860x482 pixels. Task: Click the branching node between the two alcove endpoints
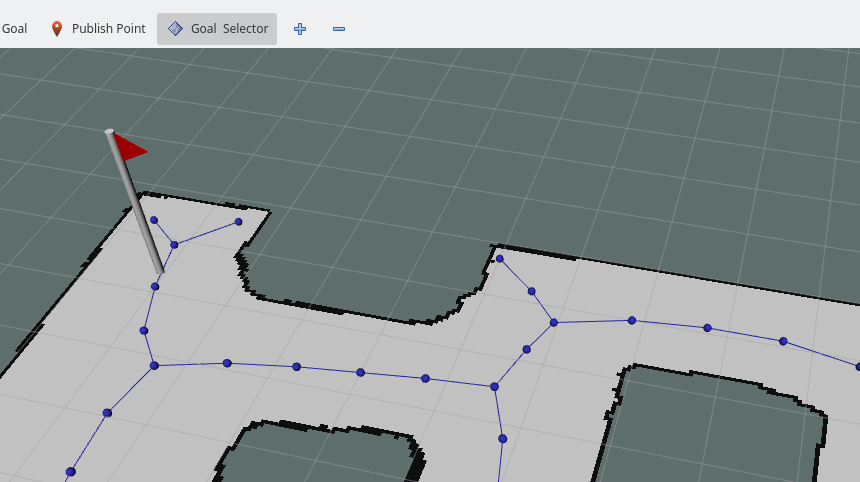pos(174,244)
